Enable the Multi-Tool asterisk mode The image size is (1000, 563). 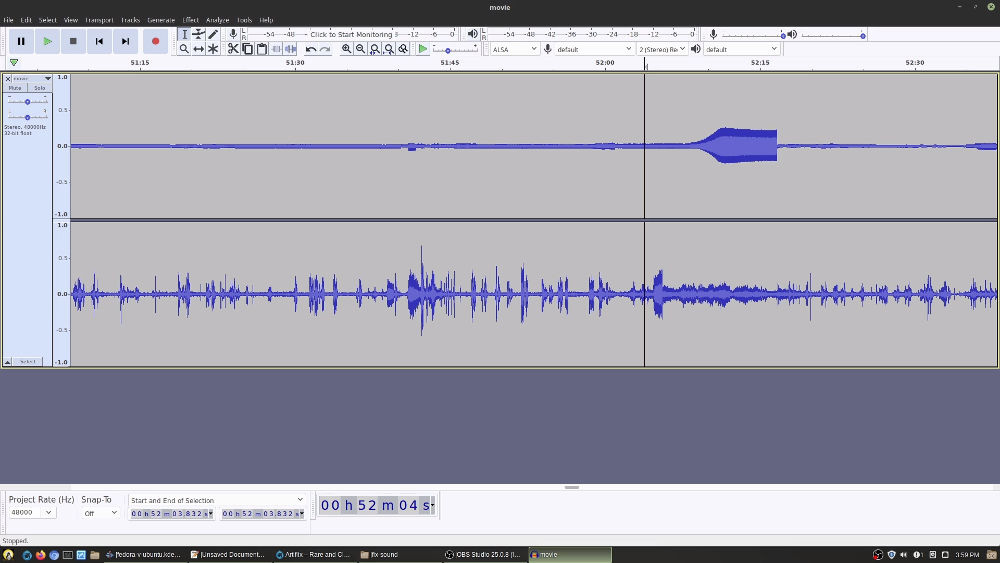tap(213, 49)
